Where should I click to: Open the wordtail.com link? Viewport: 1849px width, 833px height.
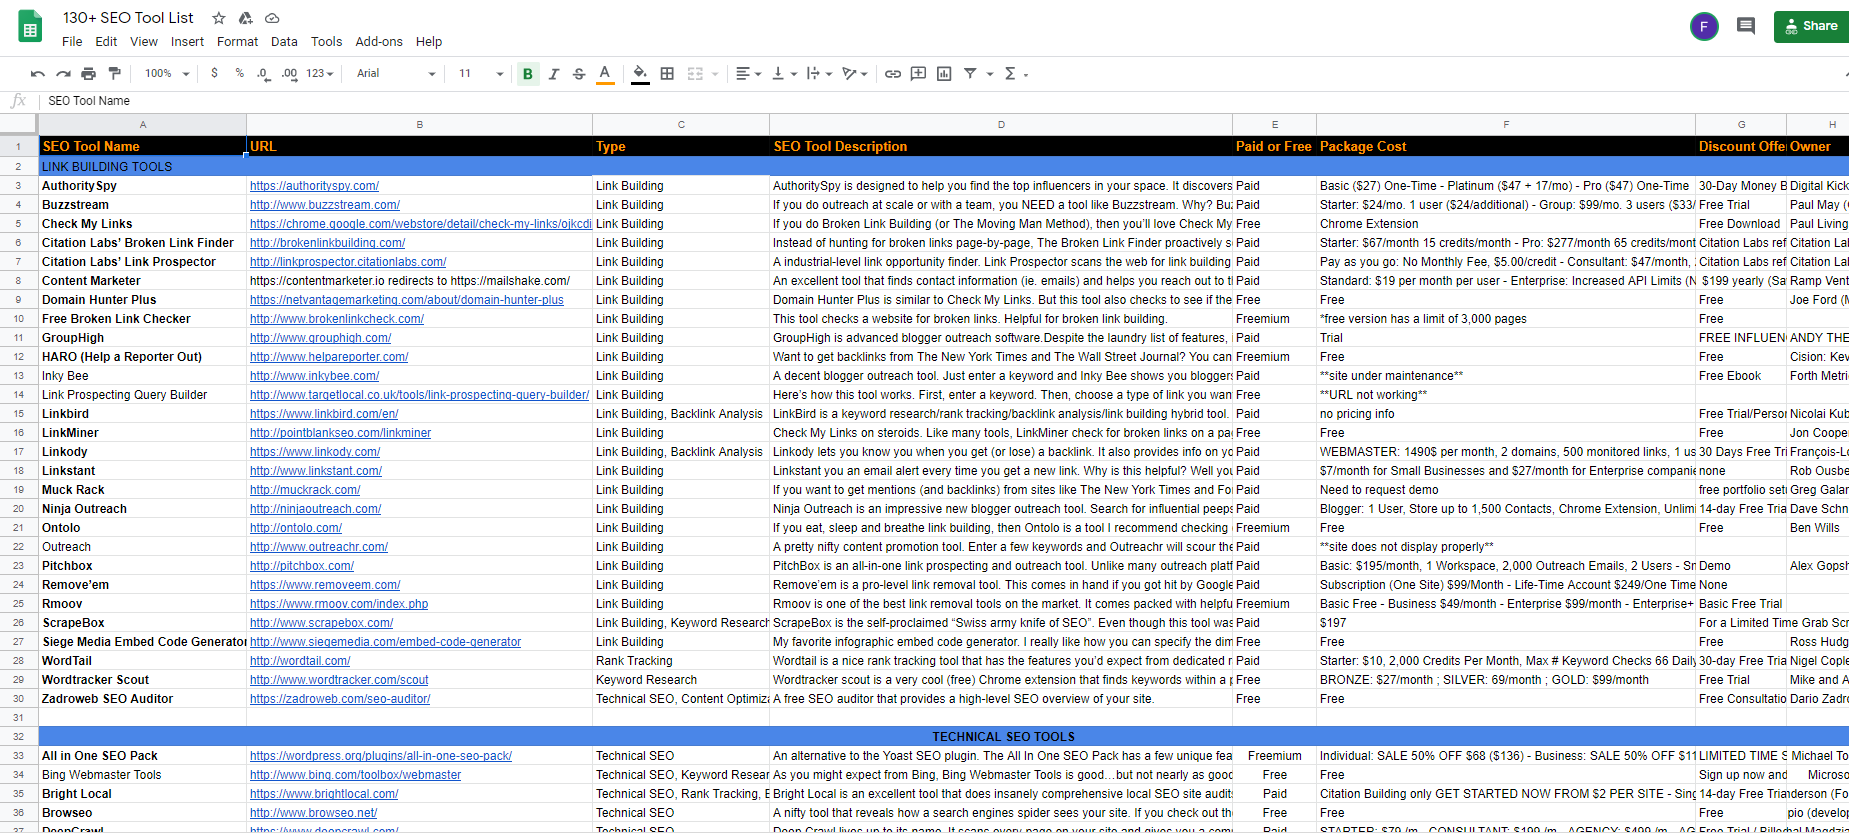pos(300,661)
